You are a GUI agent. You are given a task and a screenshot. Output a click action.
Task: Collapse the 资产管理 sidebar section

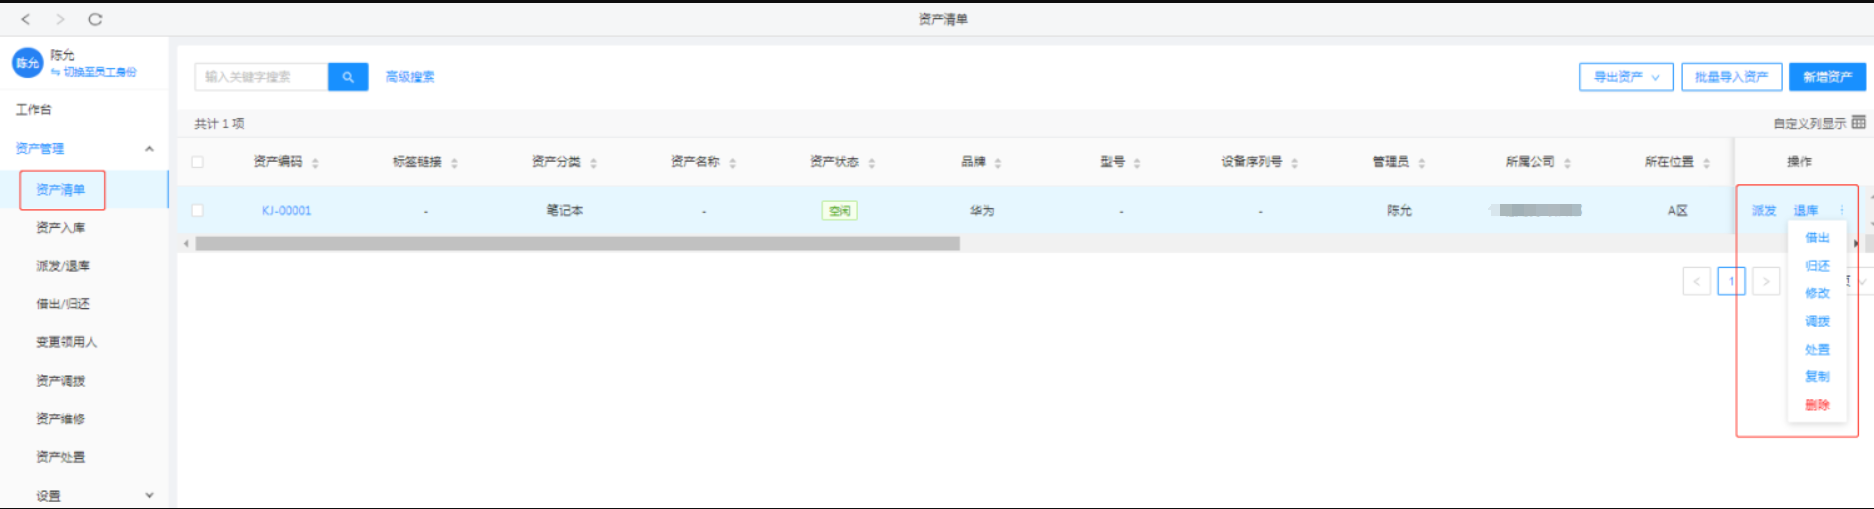click(149, 149)
